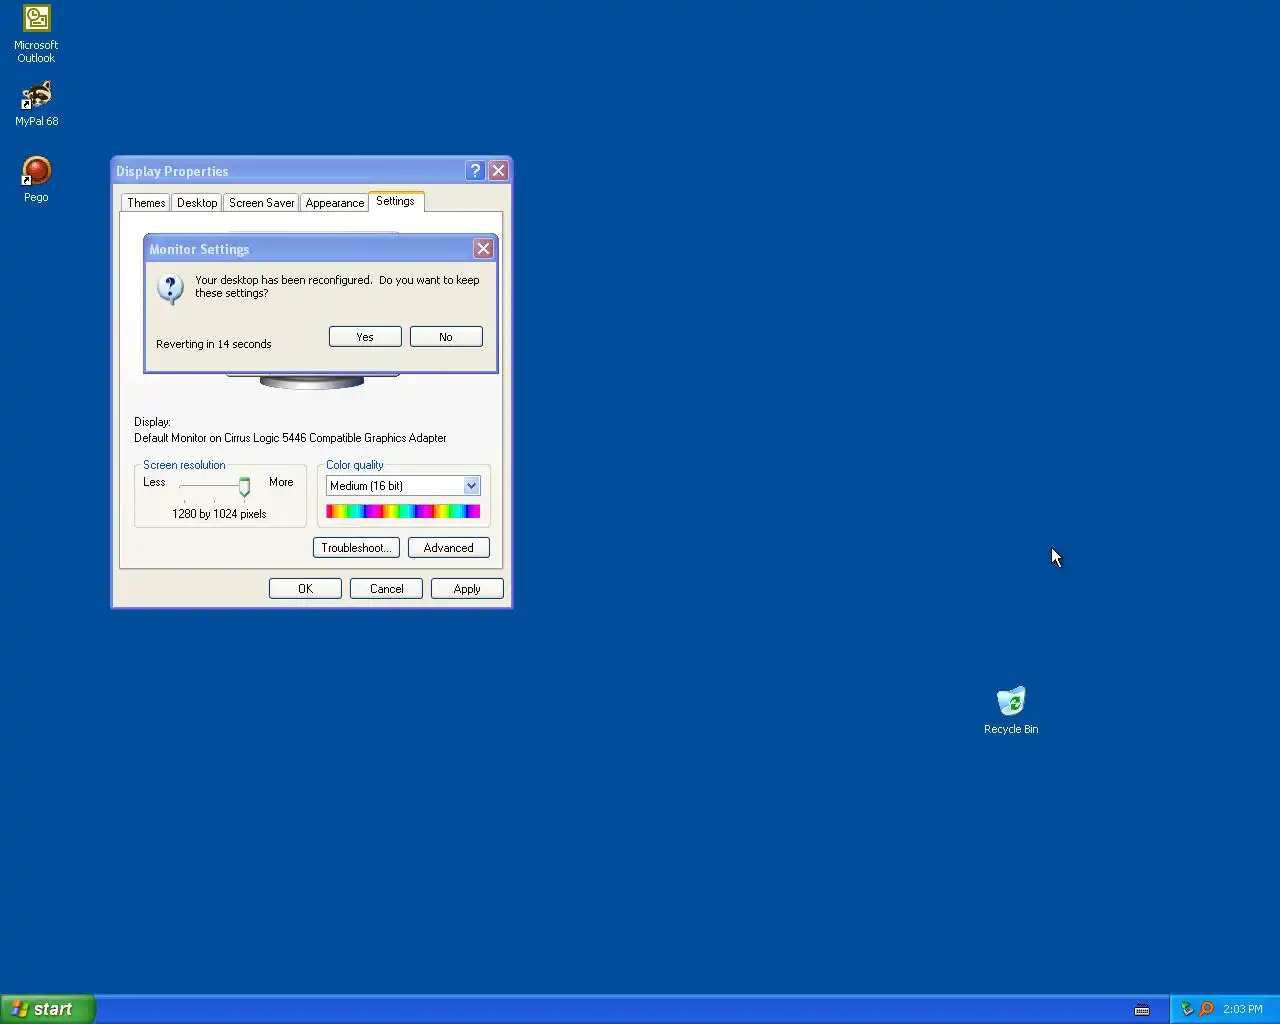Image resolution: width=1280 pixels, height=1024 pixels.
Task: Click the 'Reverting in 14 seconds' text
Action: pos(214,344)
